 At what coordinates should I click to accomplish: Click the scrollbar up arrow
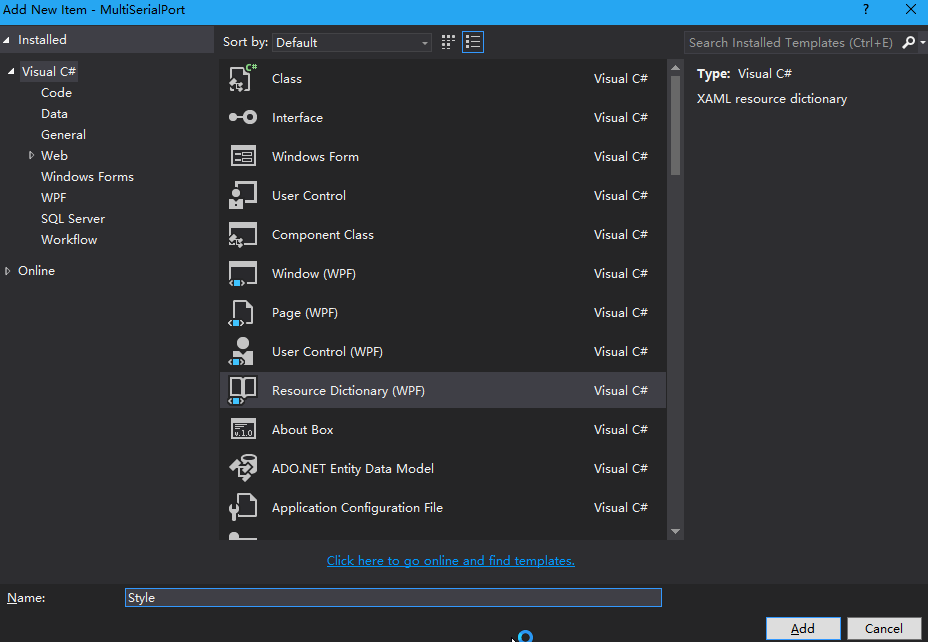[675, 68]
